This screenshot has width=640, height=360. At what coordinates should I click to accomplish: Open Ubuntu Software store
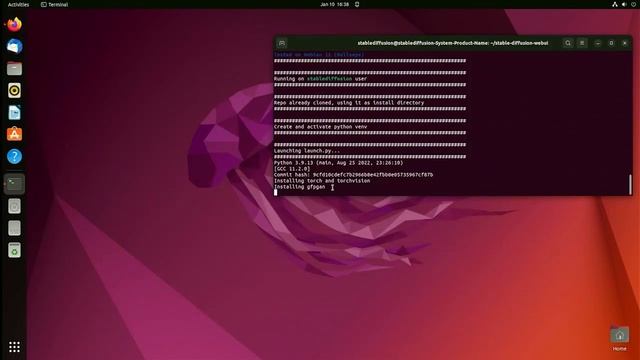pos(14,134)
